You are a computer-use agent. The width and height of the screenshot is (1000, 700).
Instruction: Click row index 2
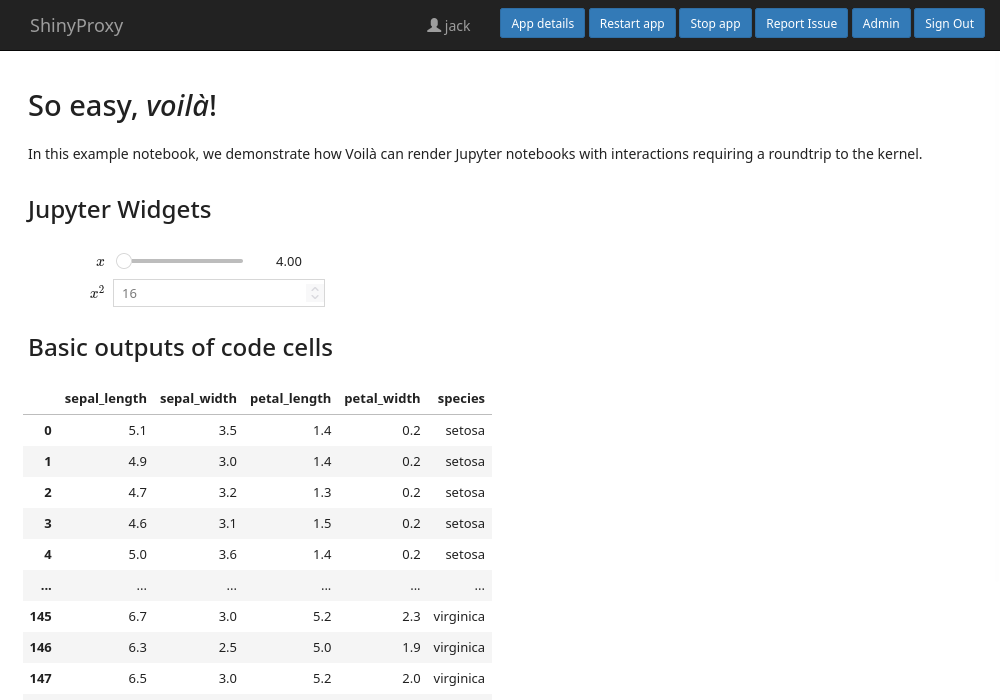click(48, 492)
